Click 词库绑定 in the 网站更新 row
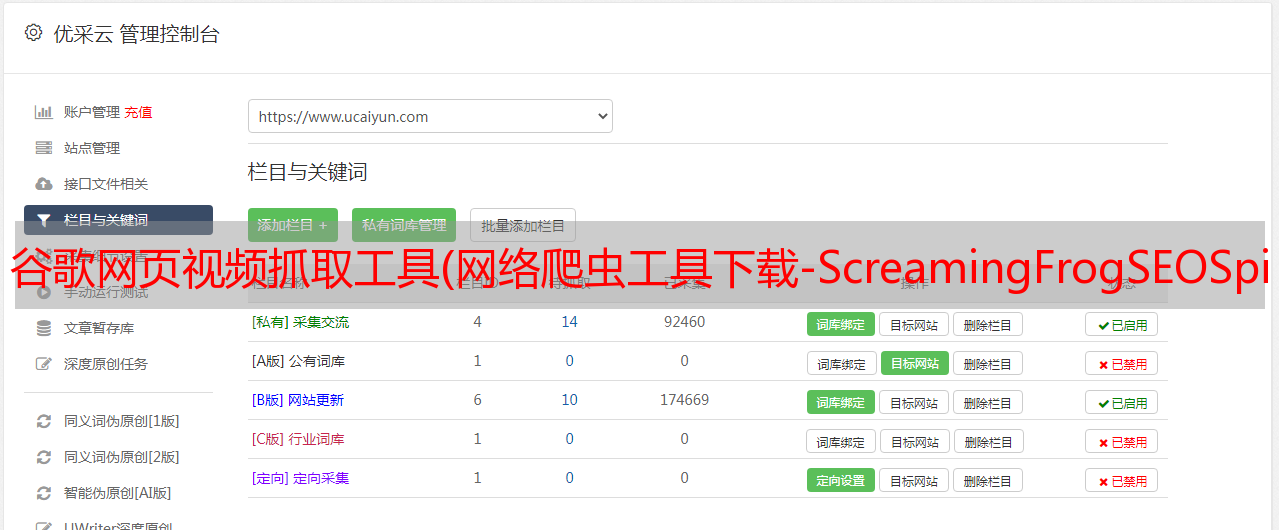Image resolution: width=1279 pixels, height=530 pixels. [x=841, y=402]
